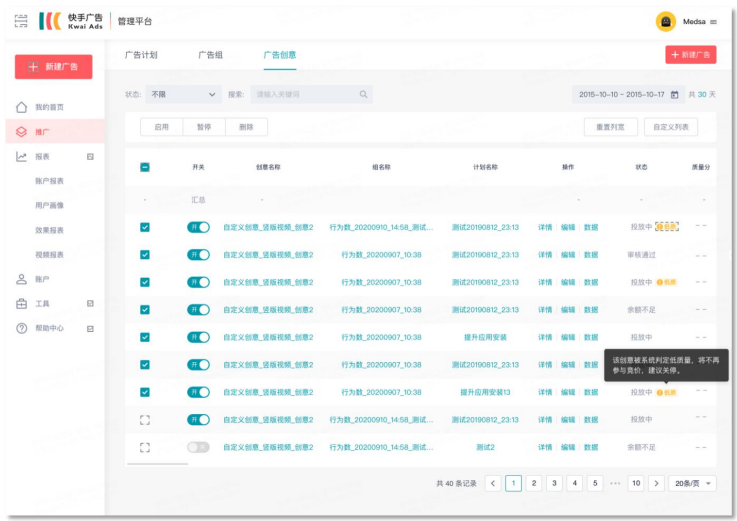This screenshot has height=521, width=737.
Task: Click the magnifier icon in the search box
Action: click(363, 95)
